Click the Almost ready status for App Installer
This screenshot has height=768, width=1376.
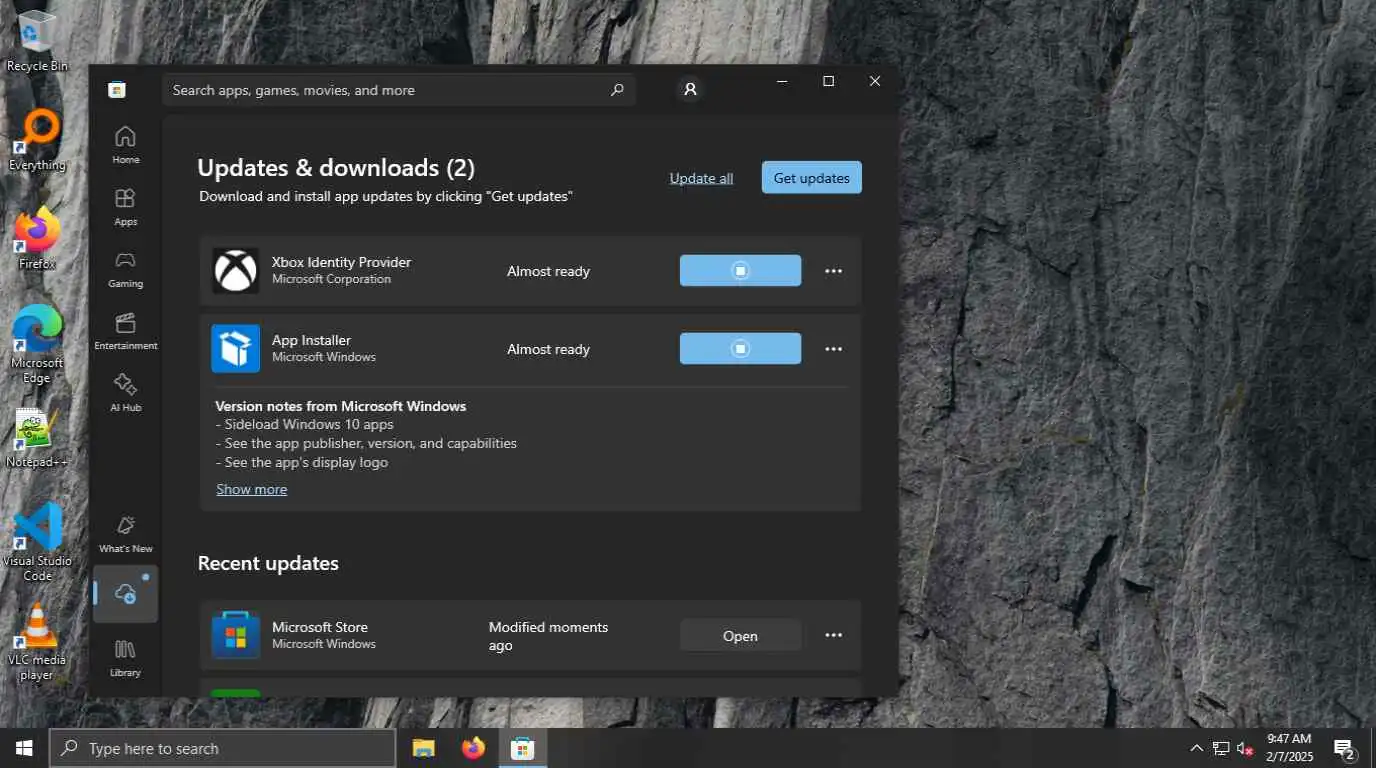tap(548, 349)
